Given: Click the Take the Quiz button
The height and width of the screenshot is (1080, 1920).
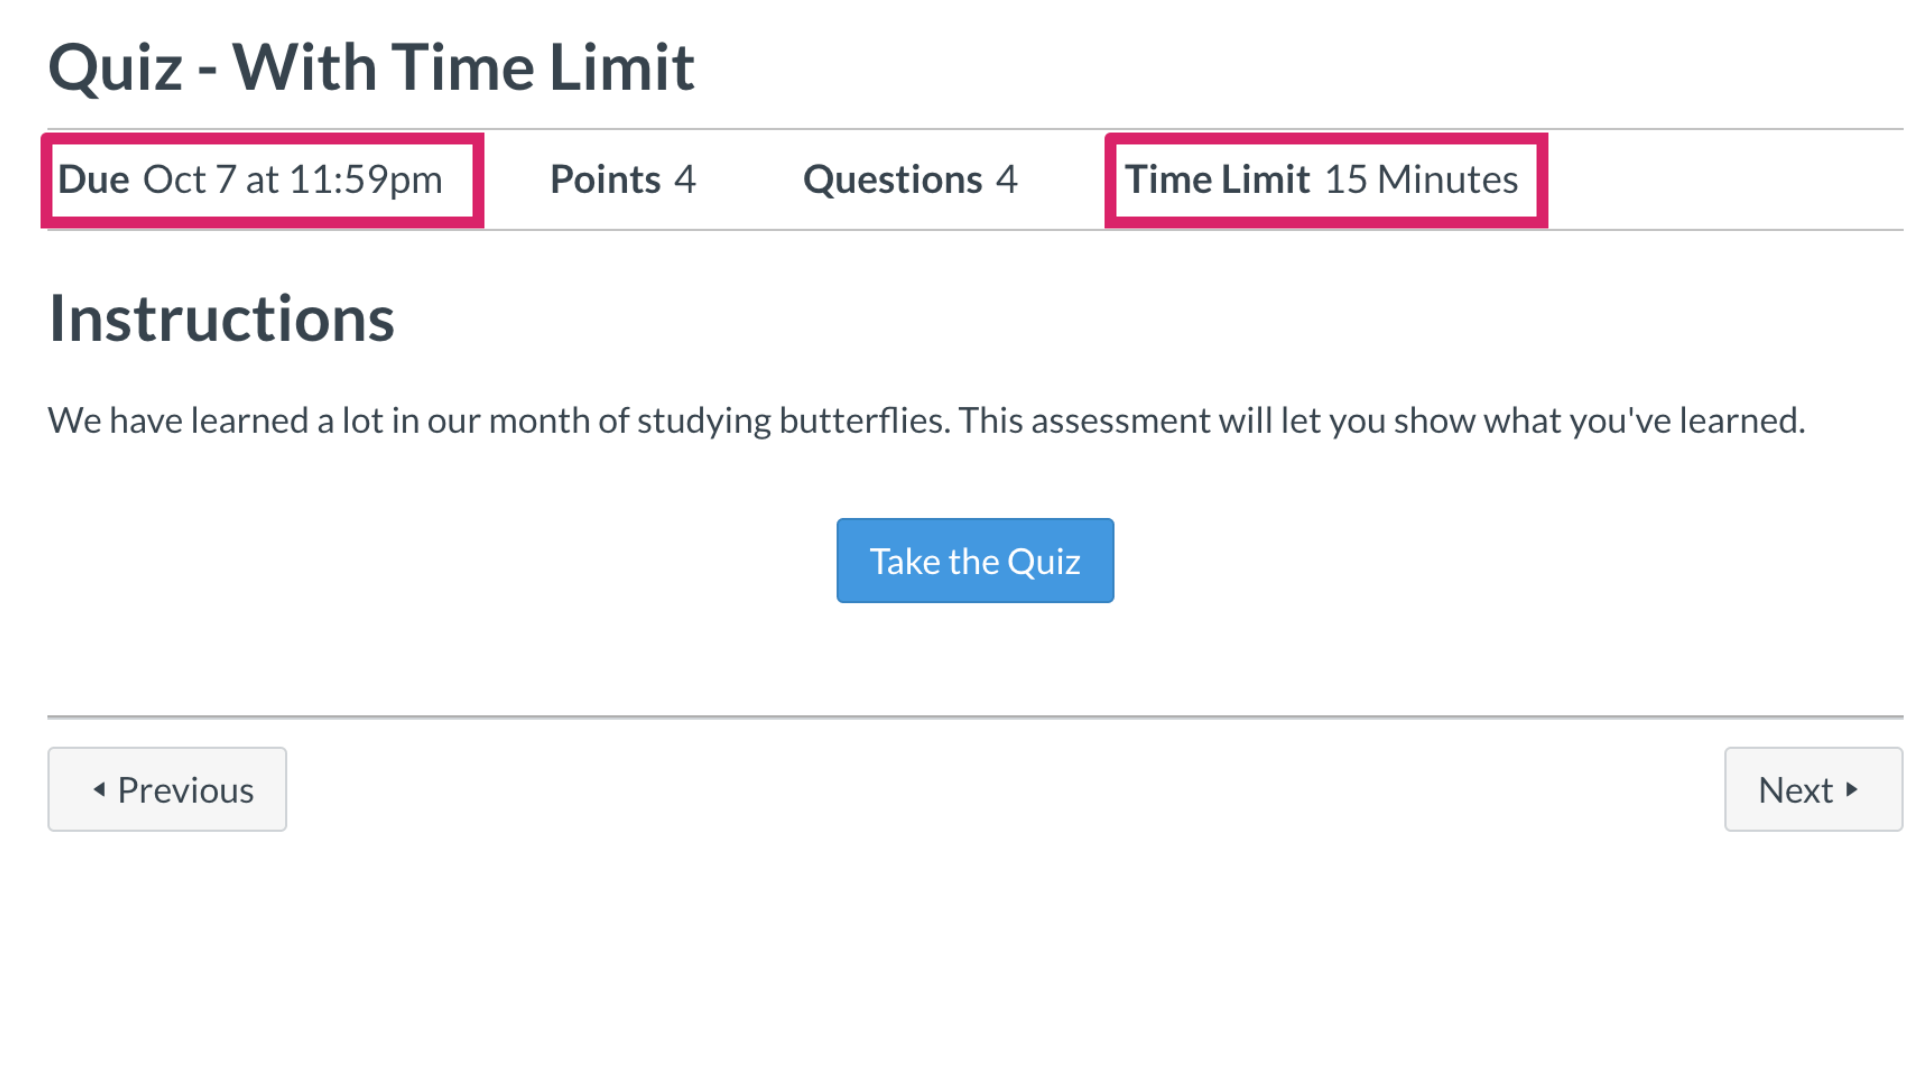Looking at the screenshot, I should 975,560.
